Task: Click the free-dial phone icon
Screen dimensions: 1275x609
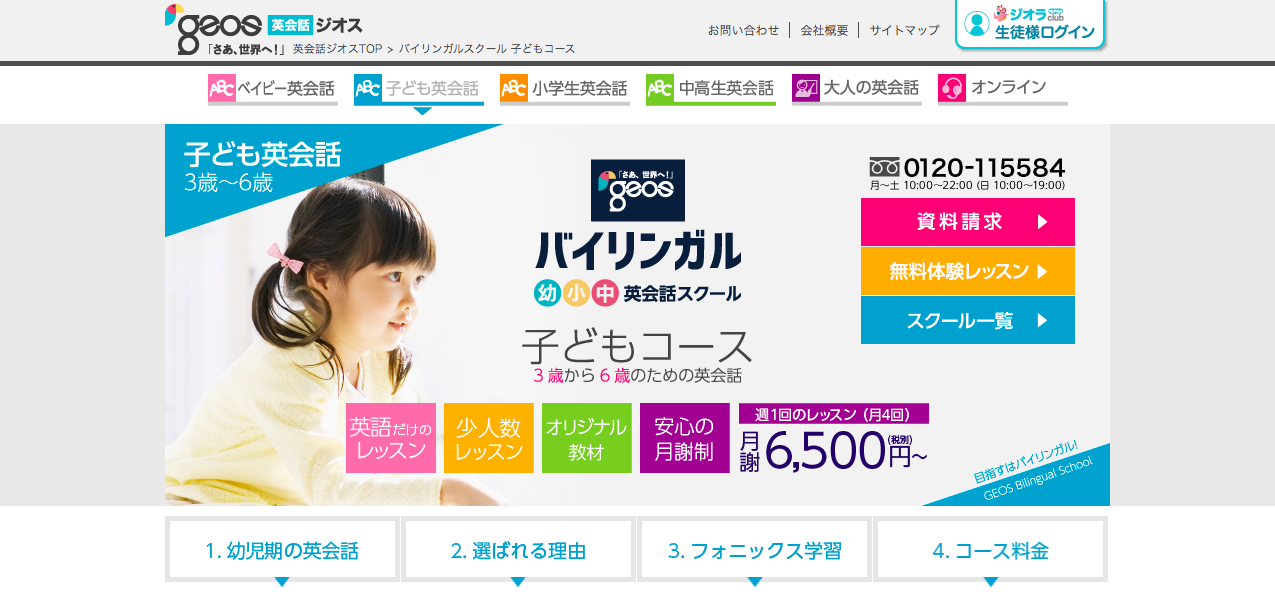Action: pos(884,167)
